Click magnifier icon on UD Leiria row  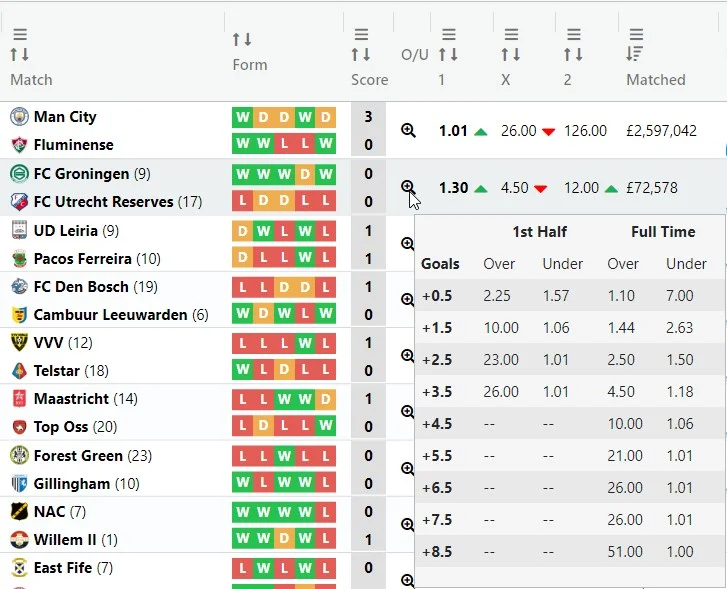coord(408,243)
